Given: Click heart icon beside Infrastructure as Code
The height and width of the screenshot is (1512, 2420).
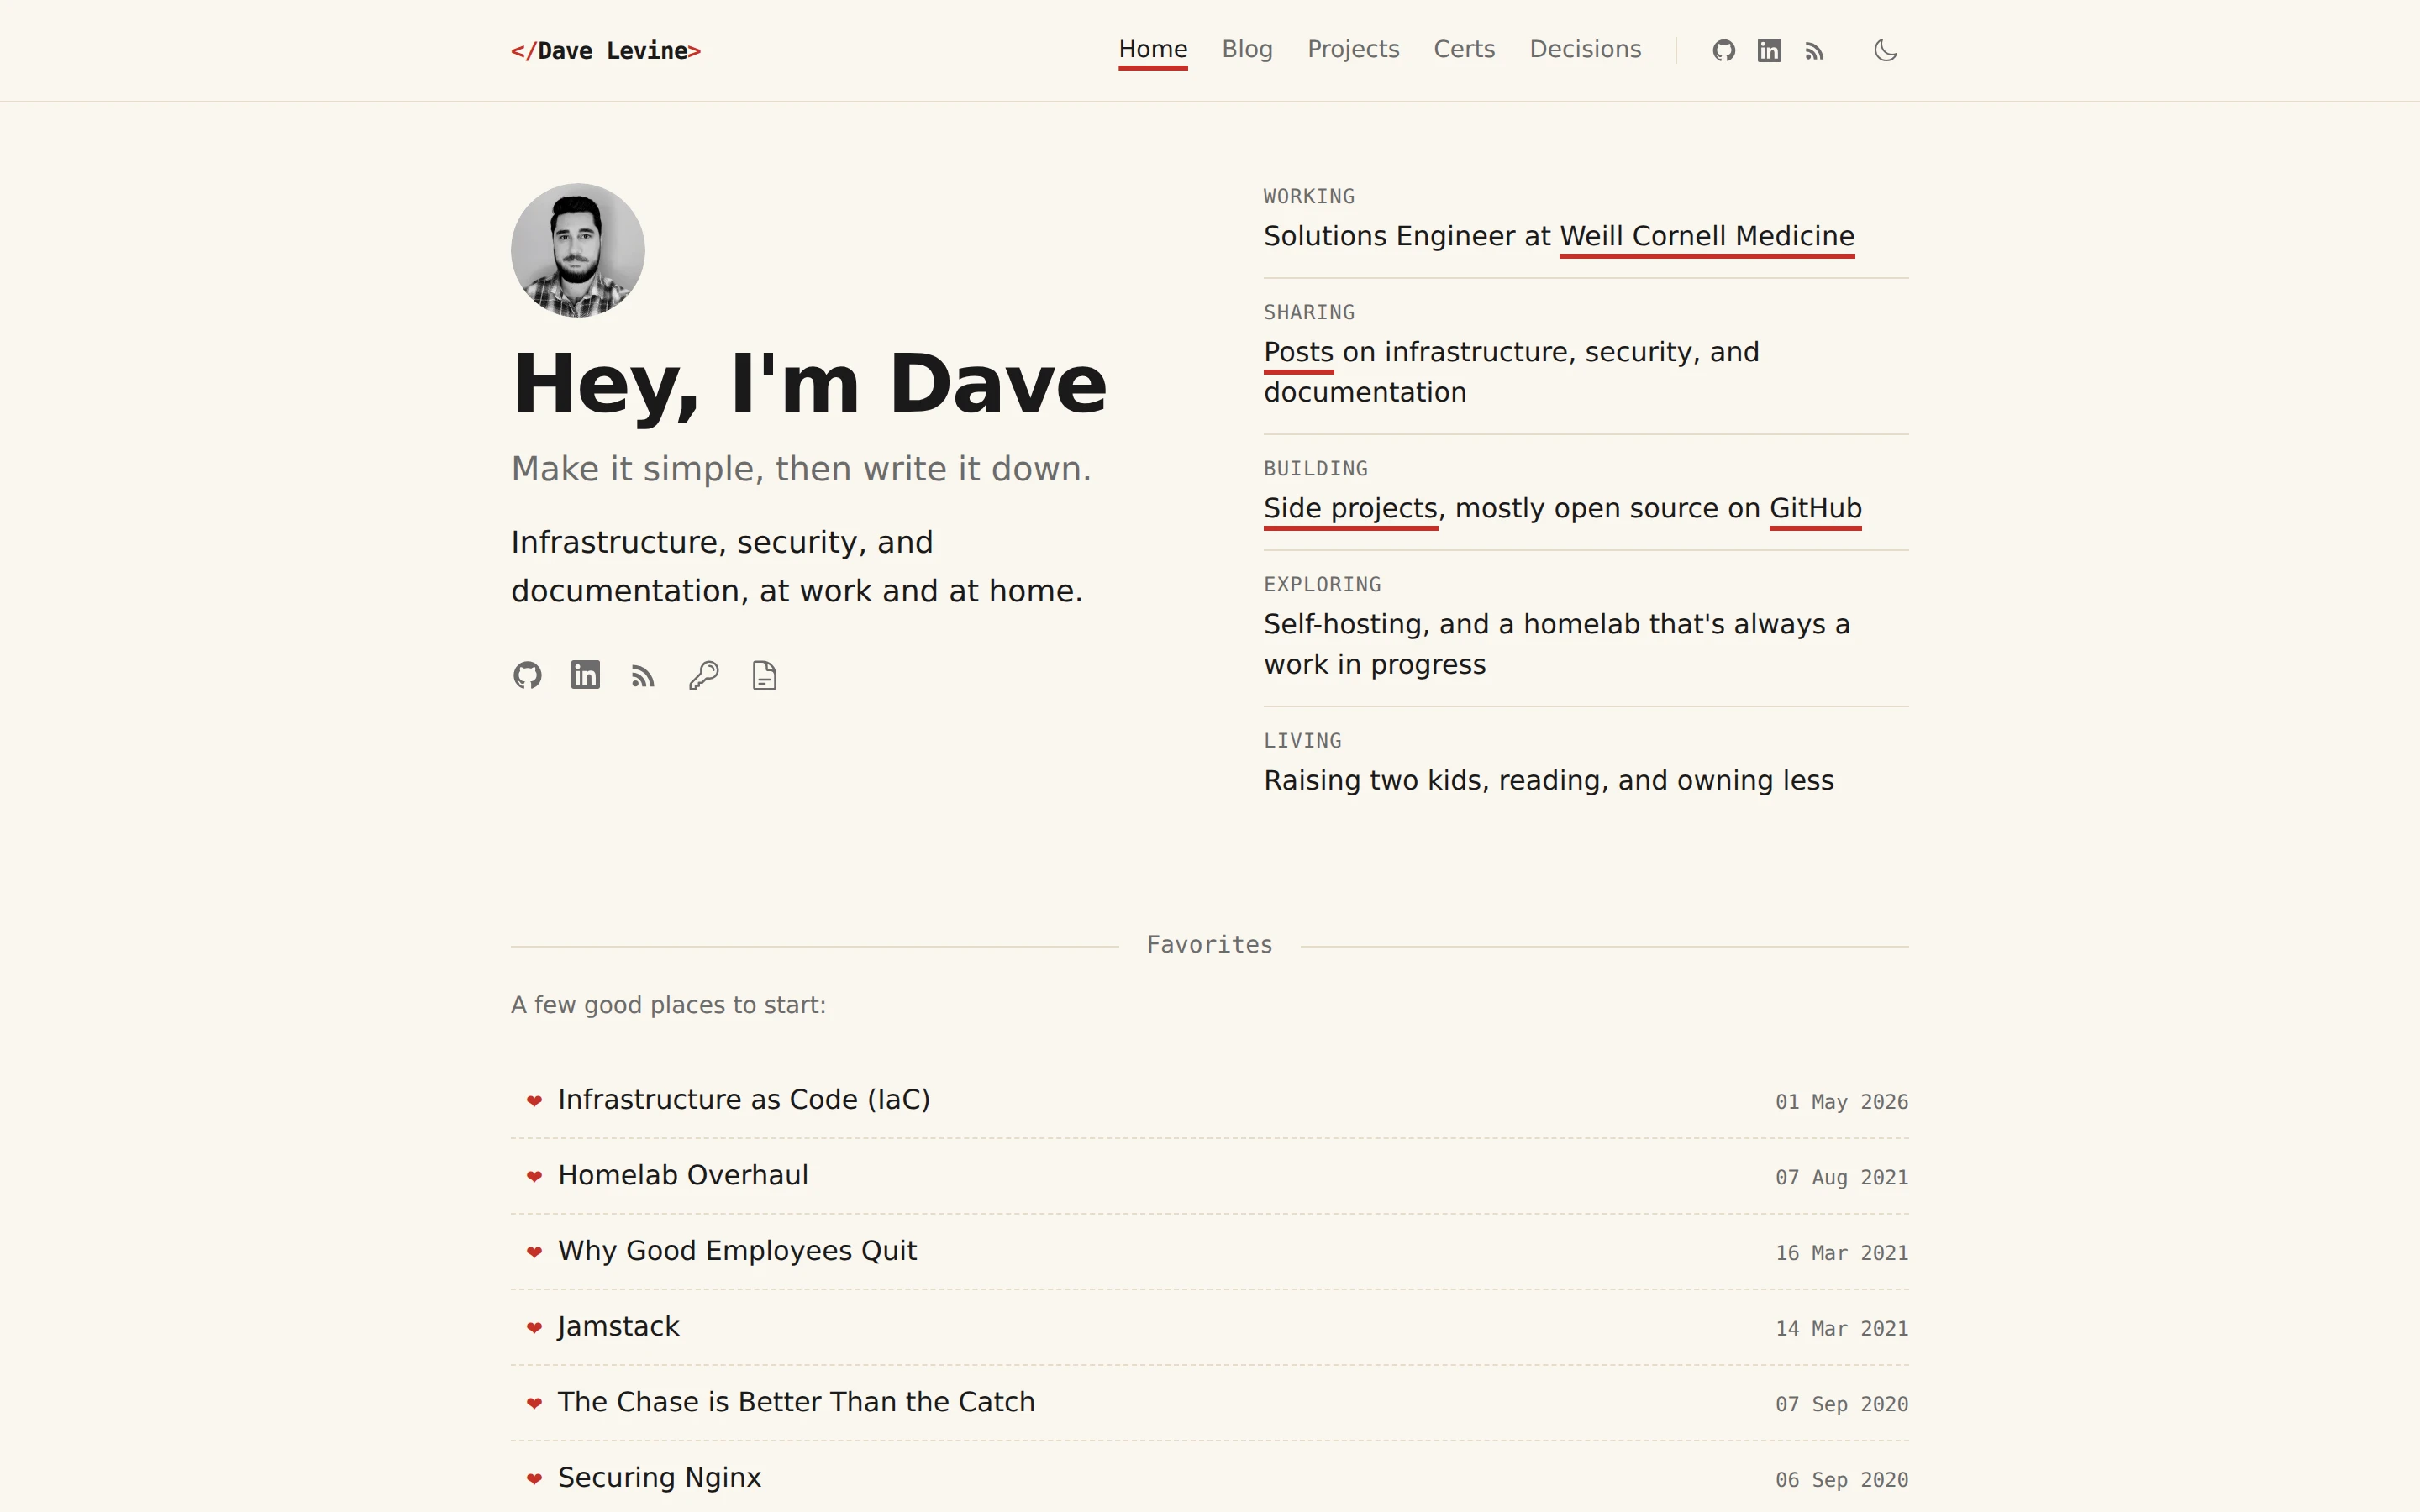Looking at the screenshot, I should click(534, 1101).
